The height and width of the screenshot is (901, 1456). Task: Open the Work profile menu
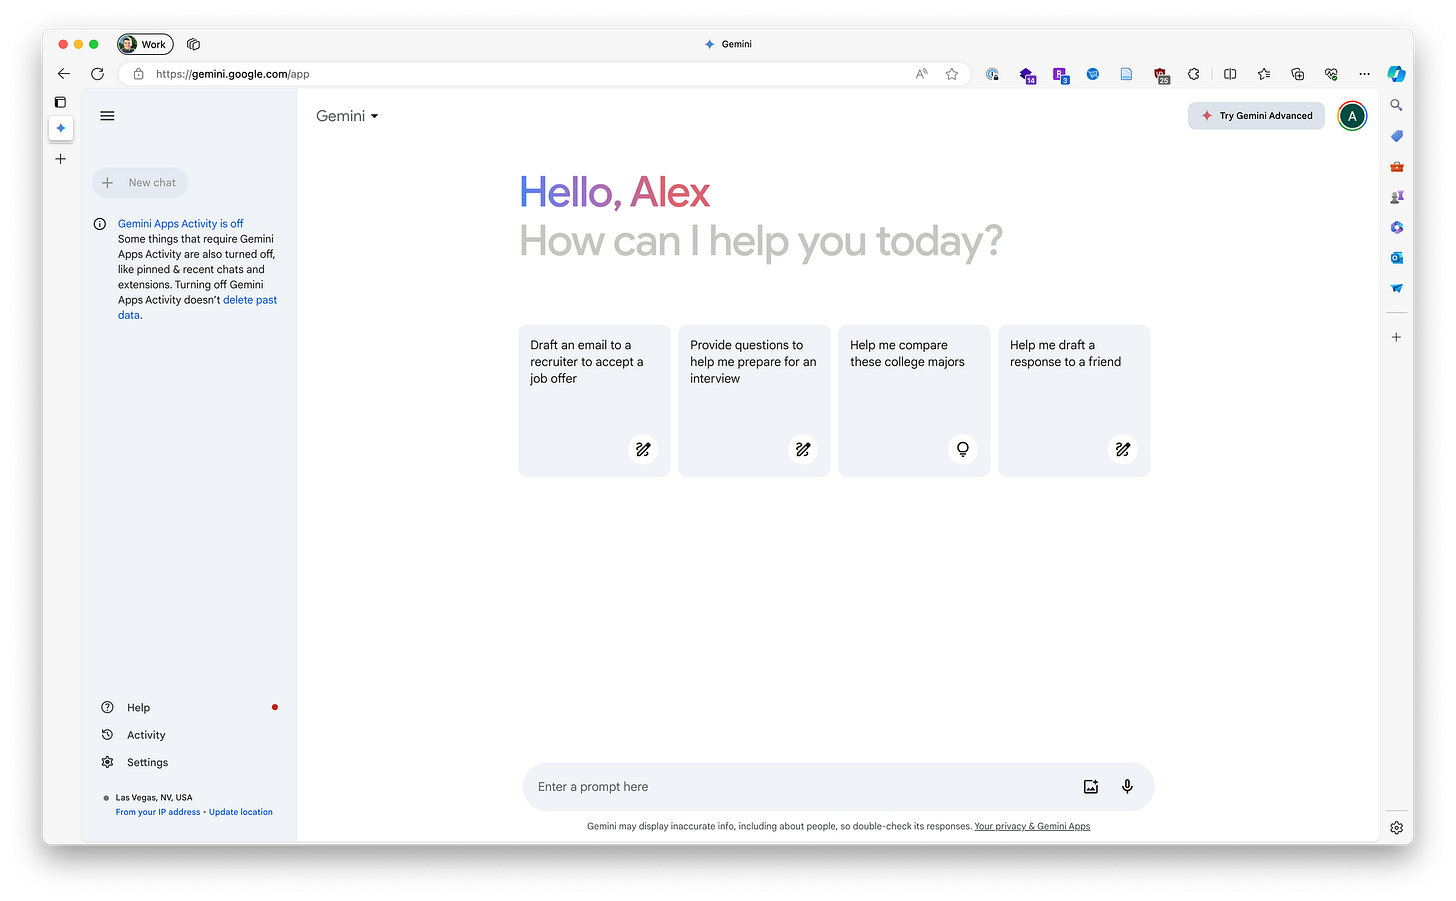pos(144,43)
